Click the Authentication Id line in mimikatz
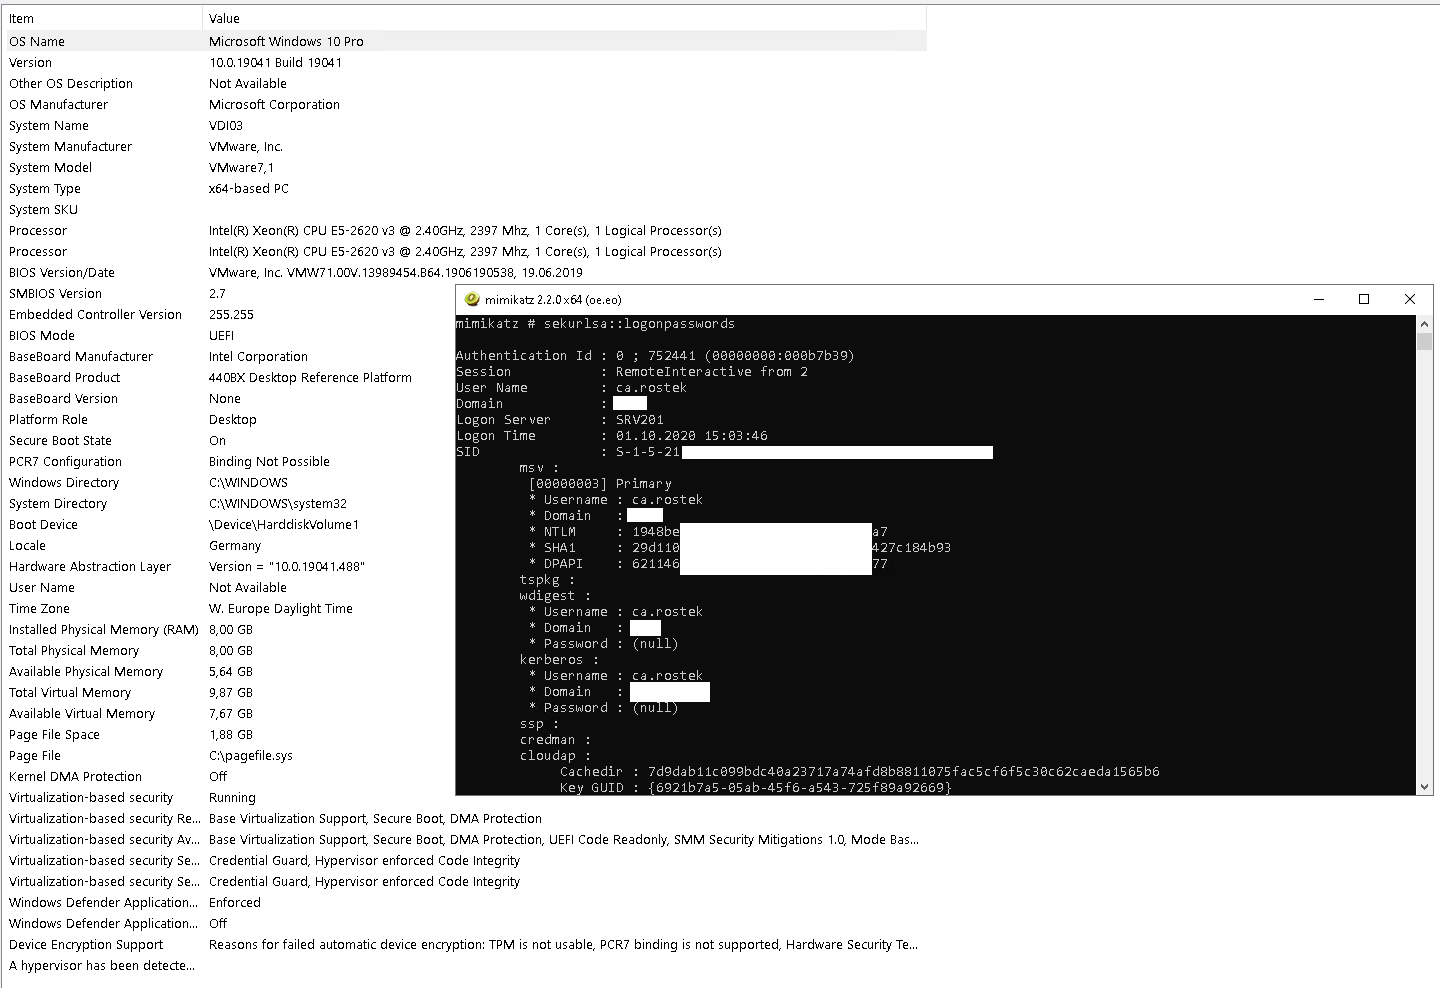Image resolution: width=1440 pixels, height=988 pixels. [655, 355]
